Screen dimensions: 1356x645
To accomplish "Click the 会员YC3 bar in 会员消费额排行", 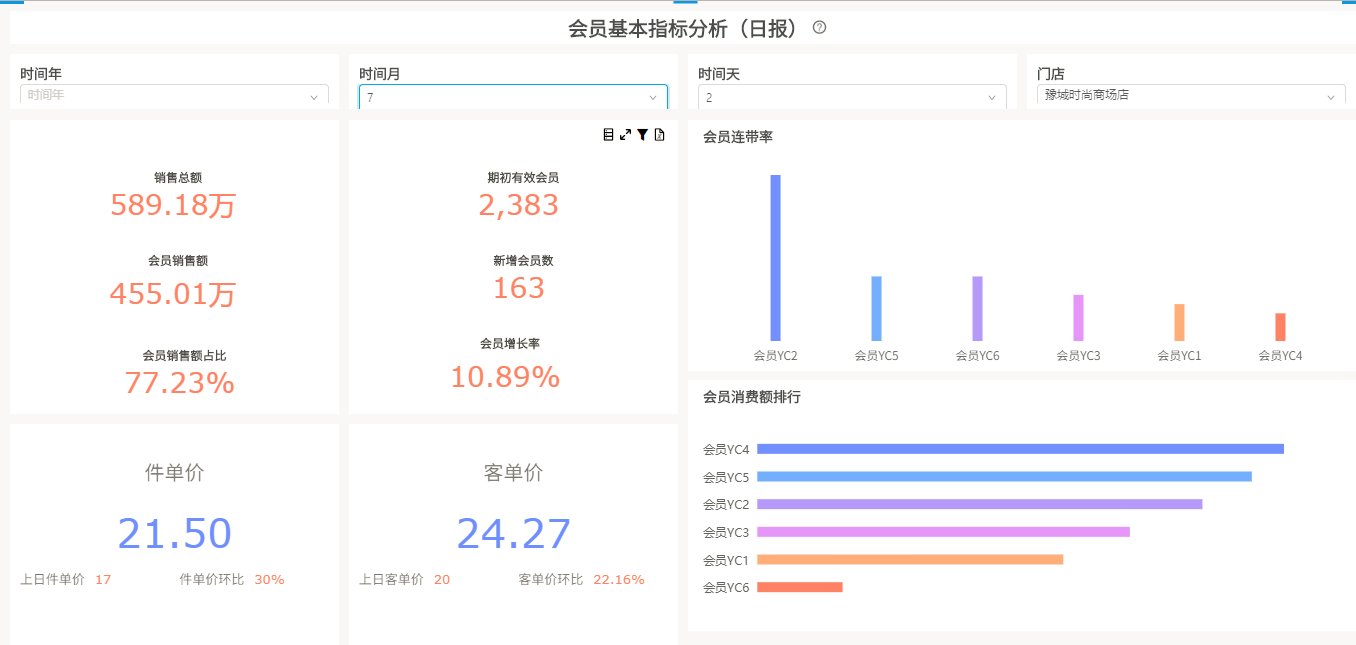I will tap(943, 532).
